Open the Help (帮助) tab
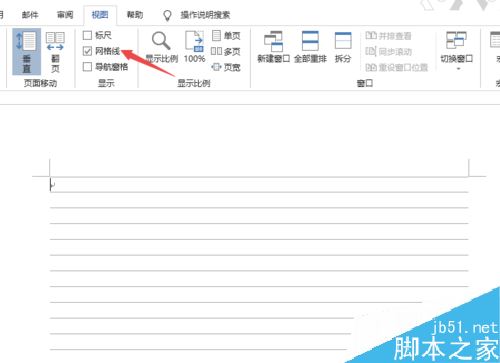 click(135, 15)
